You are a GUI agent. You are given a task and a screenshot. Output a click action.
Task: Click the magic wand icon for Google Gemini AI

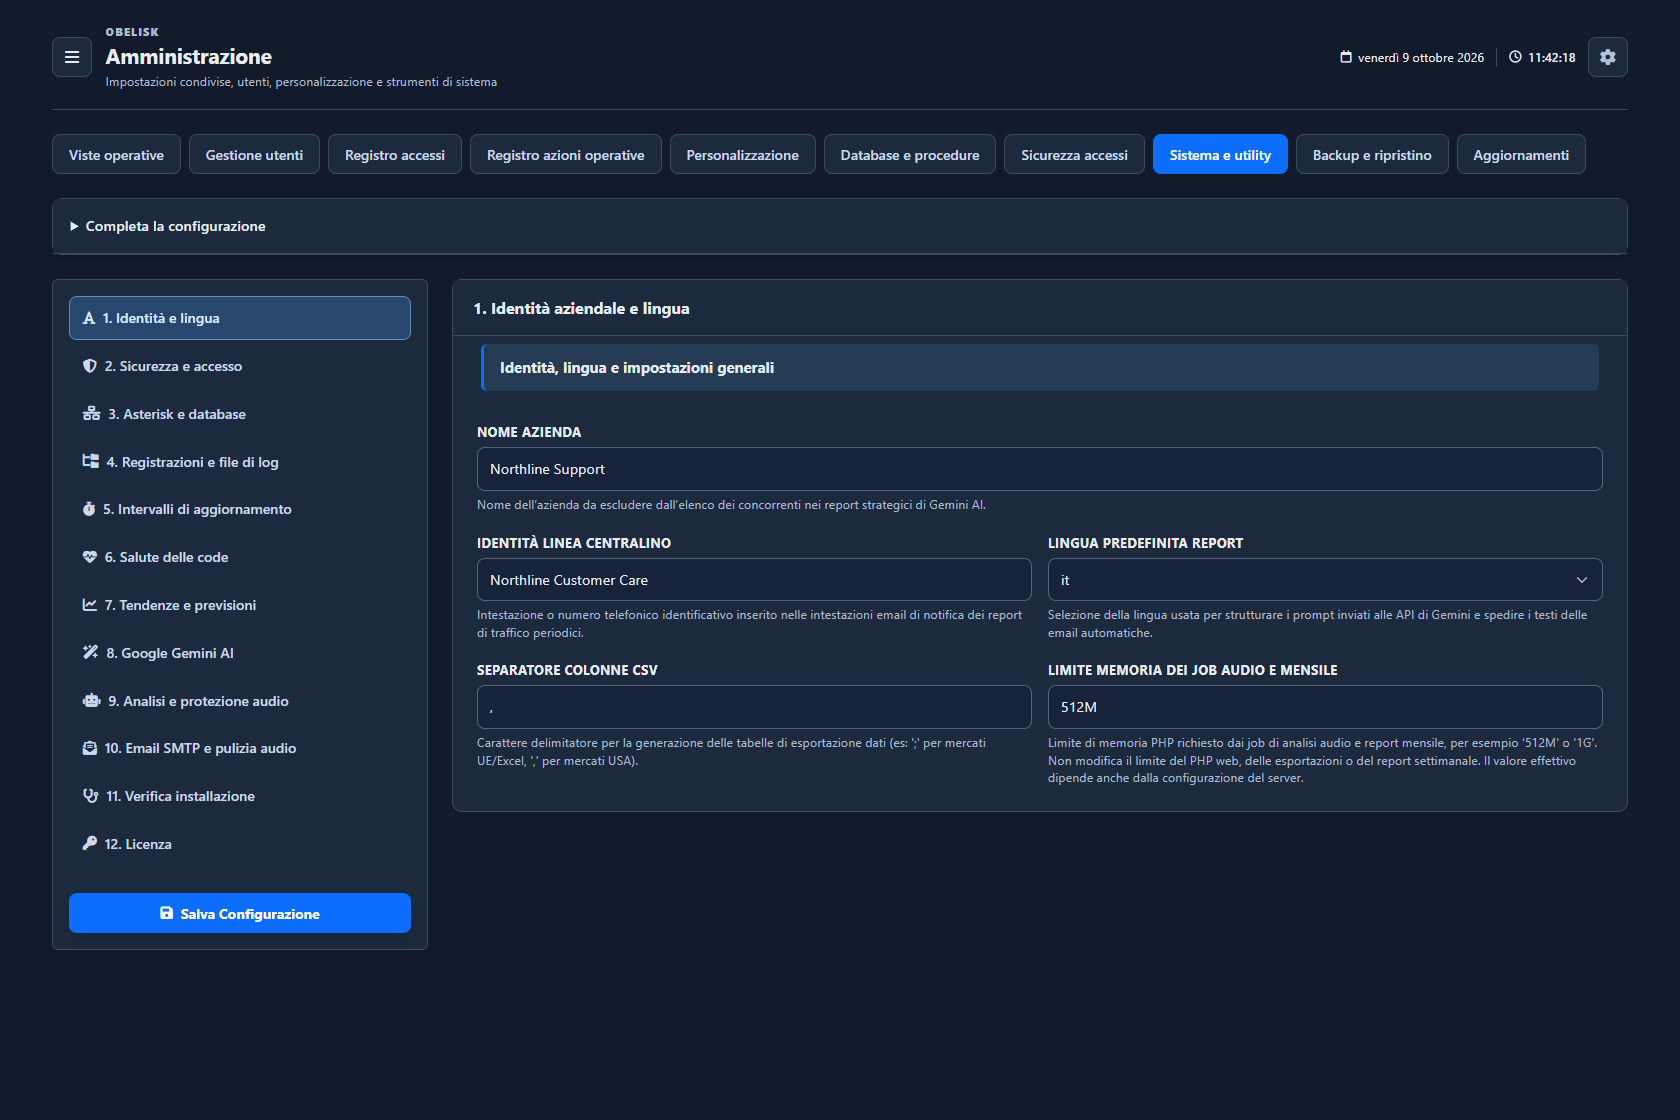click(x=91, y=653)
